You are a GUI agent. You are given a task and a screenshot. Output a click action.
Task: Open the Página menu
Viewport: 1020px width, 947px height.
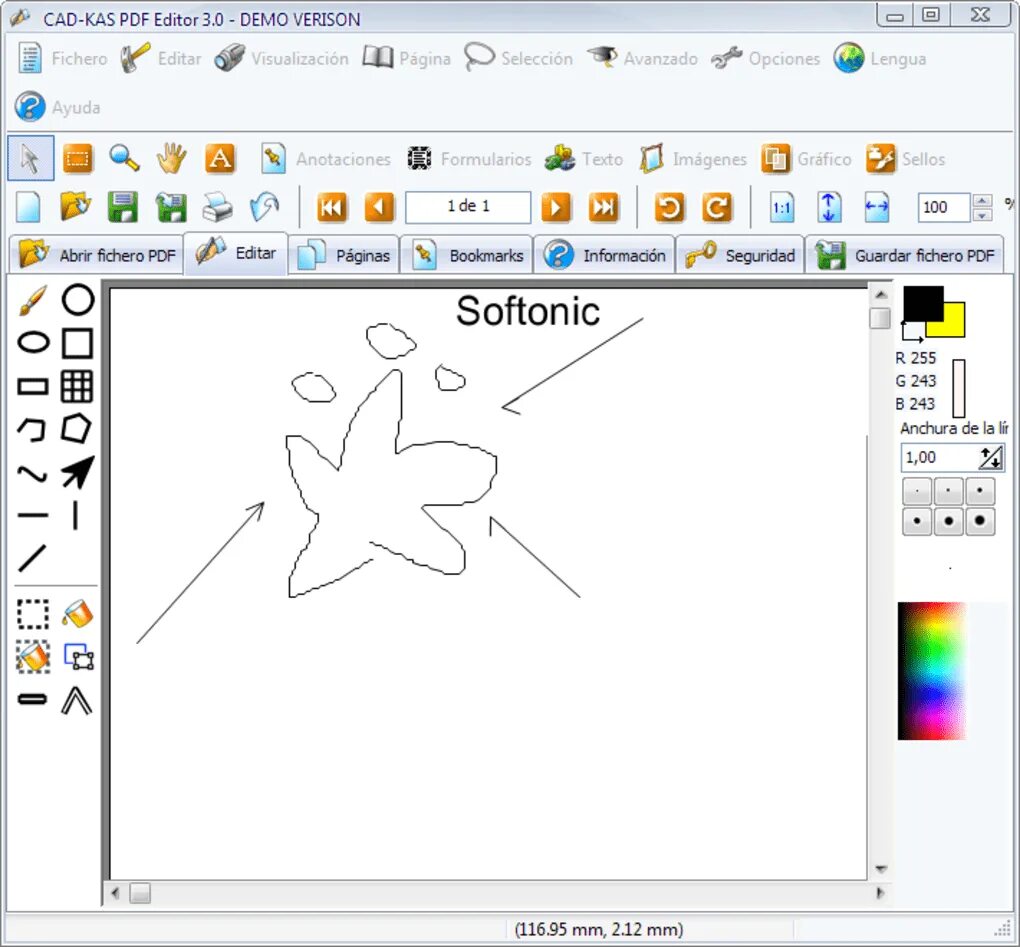coord(407,59)
